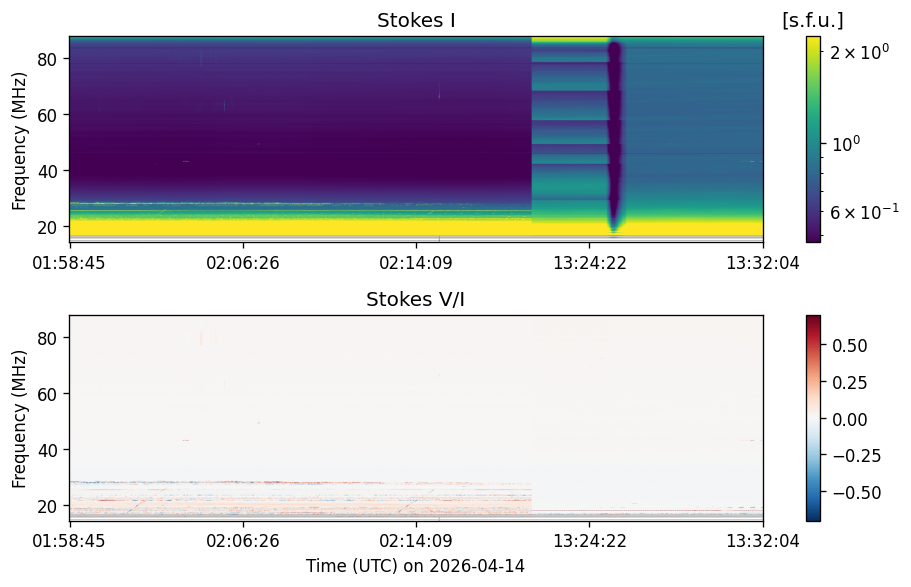Click the 01:58:45 tick label under Stokes V/I
Image resolution: width=911 pixels, height=587 pixels.
coord(69,541)
